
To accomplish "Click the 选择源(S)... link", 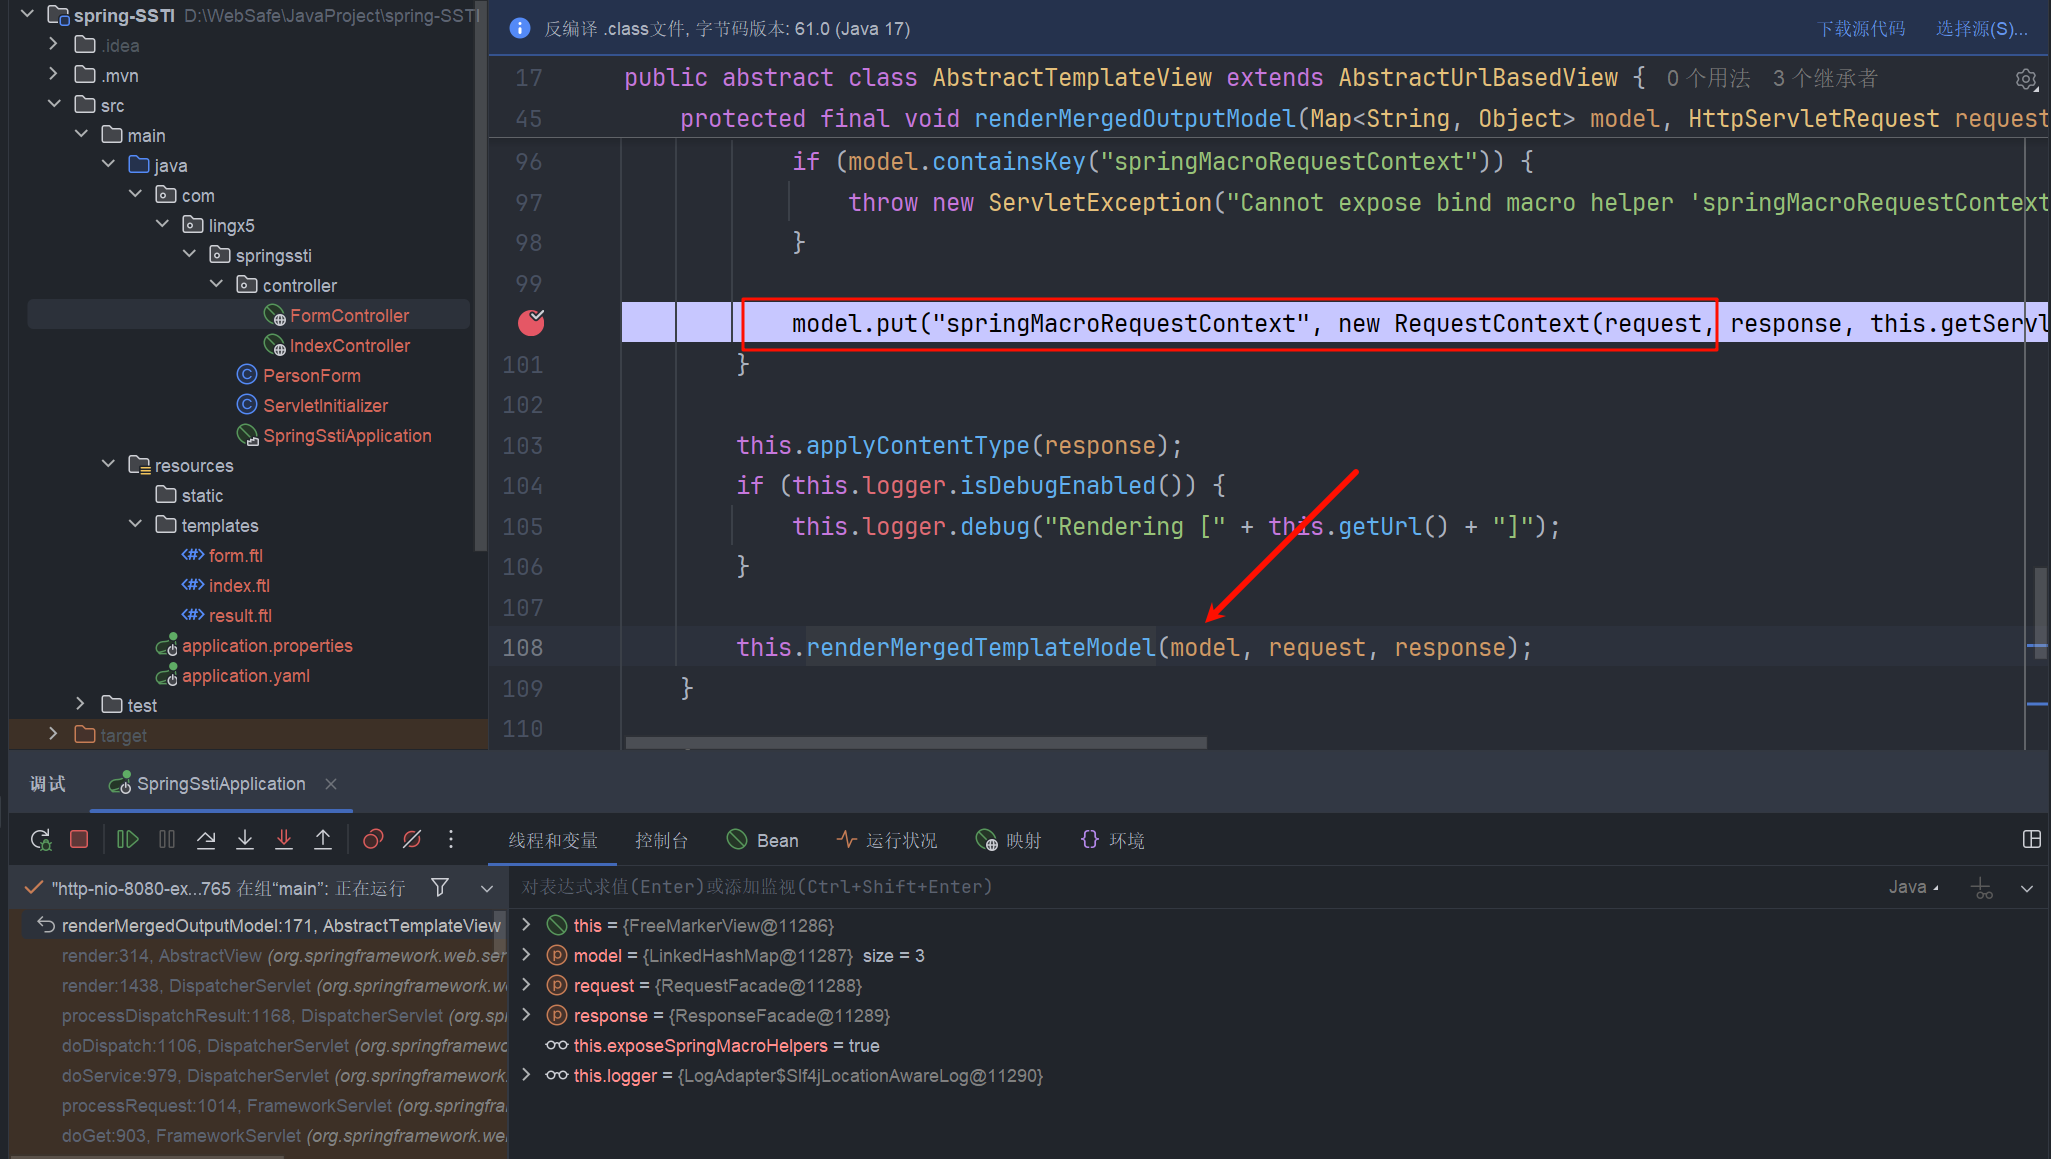I will click(1981, 28).
